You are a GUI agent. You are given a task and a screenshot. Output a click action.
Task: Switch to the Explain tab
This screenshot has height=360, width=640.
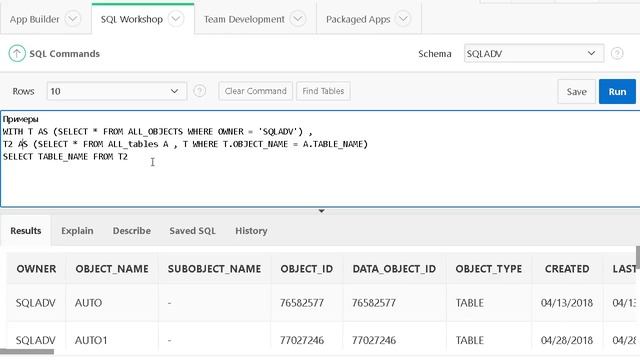click(77, 231)
